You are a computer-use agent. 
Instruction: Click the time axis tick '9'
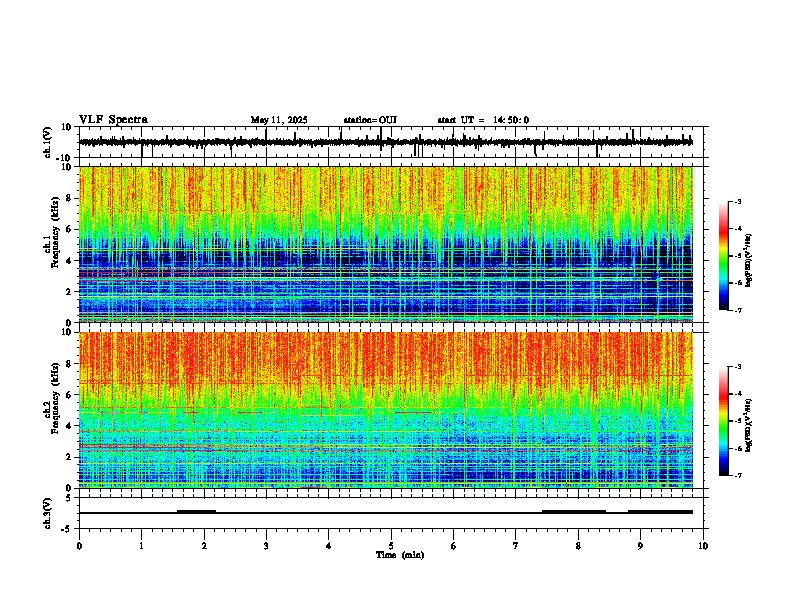pyautogui.click(x=640, y=546)
